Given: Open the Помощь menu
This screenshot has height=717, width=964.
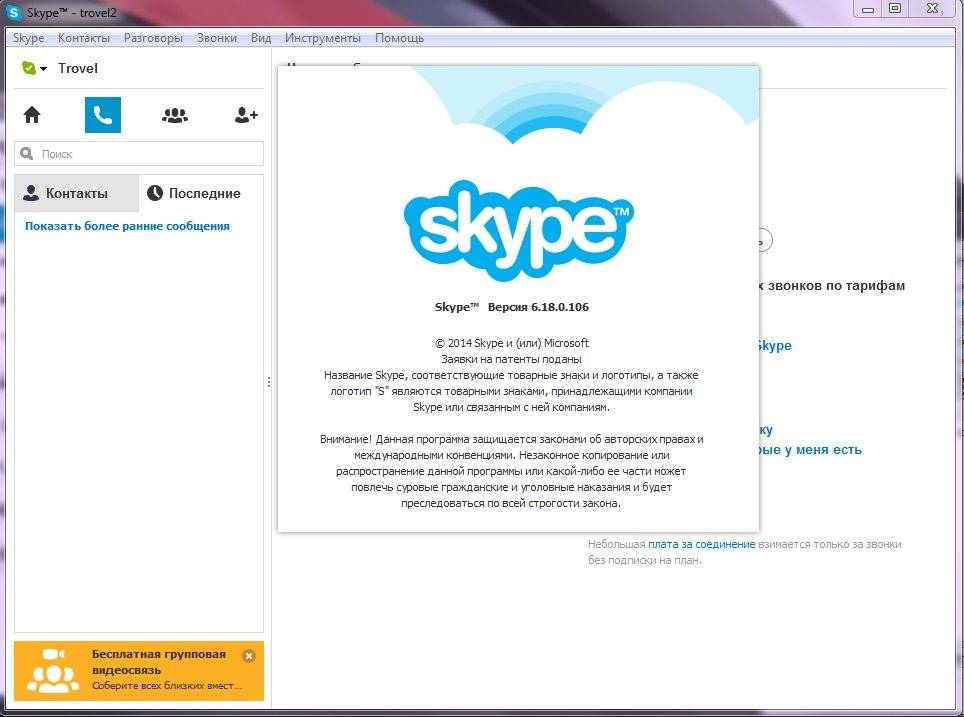Looking at the screenshot, I should click(399, 38).
